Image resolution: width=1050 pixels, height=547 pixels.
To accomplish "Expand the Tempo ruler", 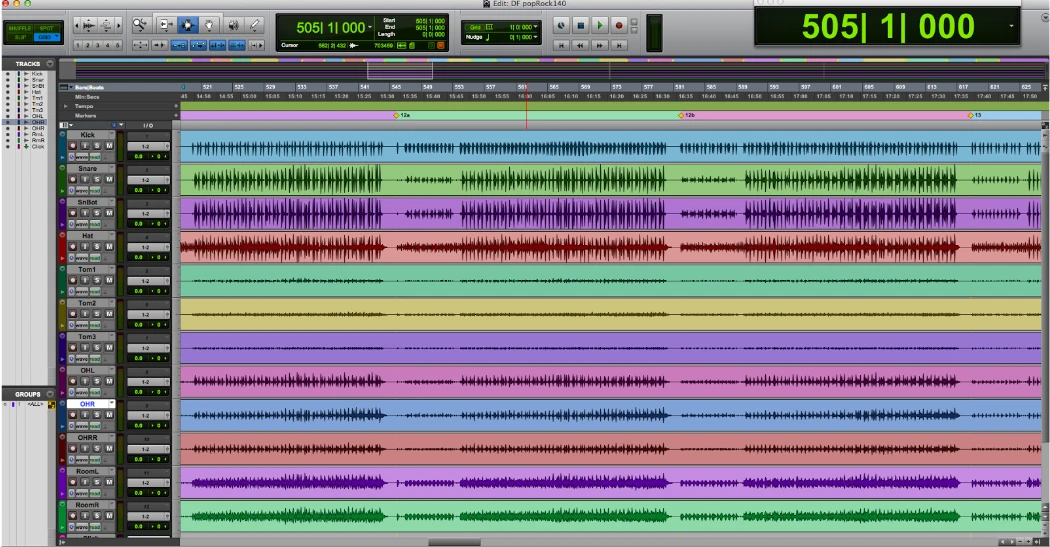I will 66,105.
